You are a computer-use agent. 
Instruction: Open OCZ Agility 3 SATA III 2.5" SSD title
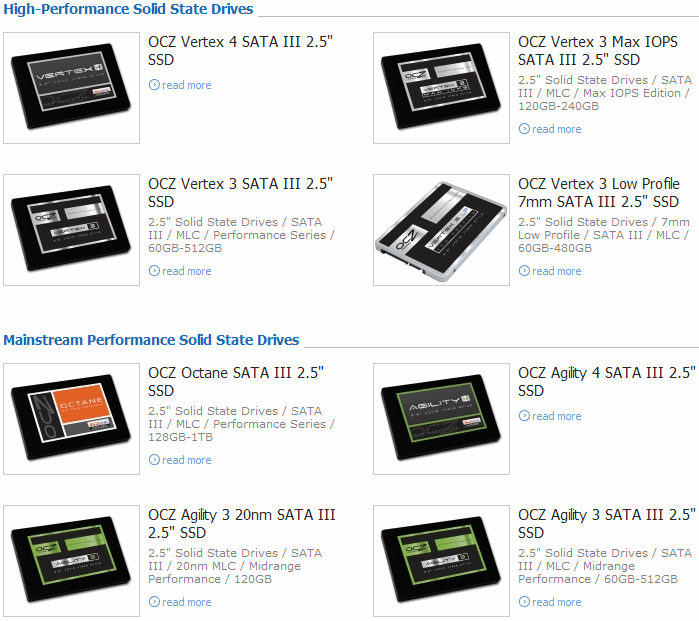(x=607, y=523)
